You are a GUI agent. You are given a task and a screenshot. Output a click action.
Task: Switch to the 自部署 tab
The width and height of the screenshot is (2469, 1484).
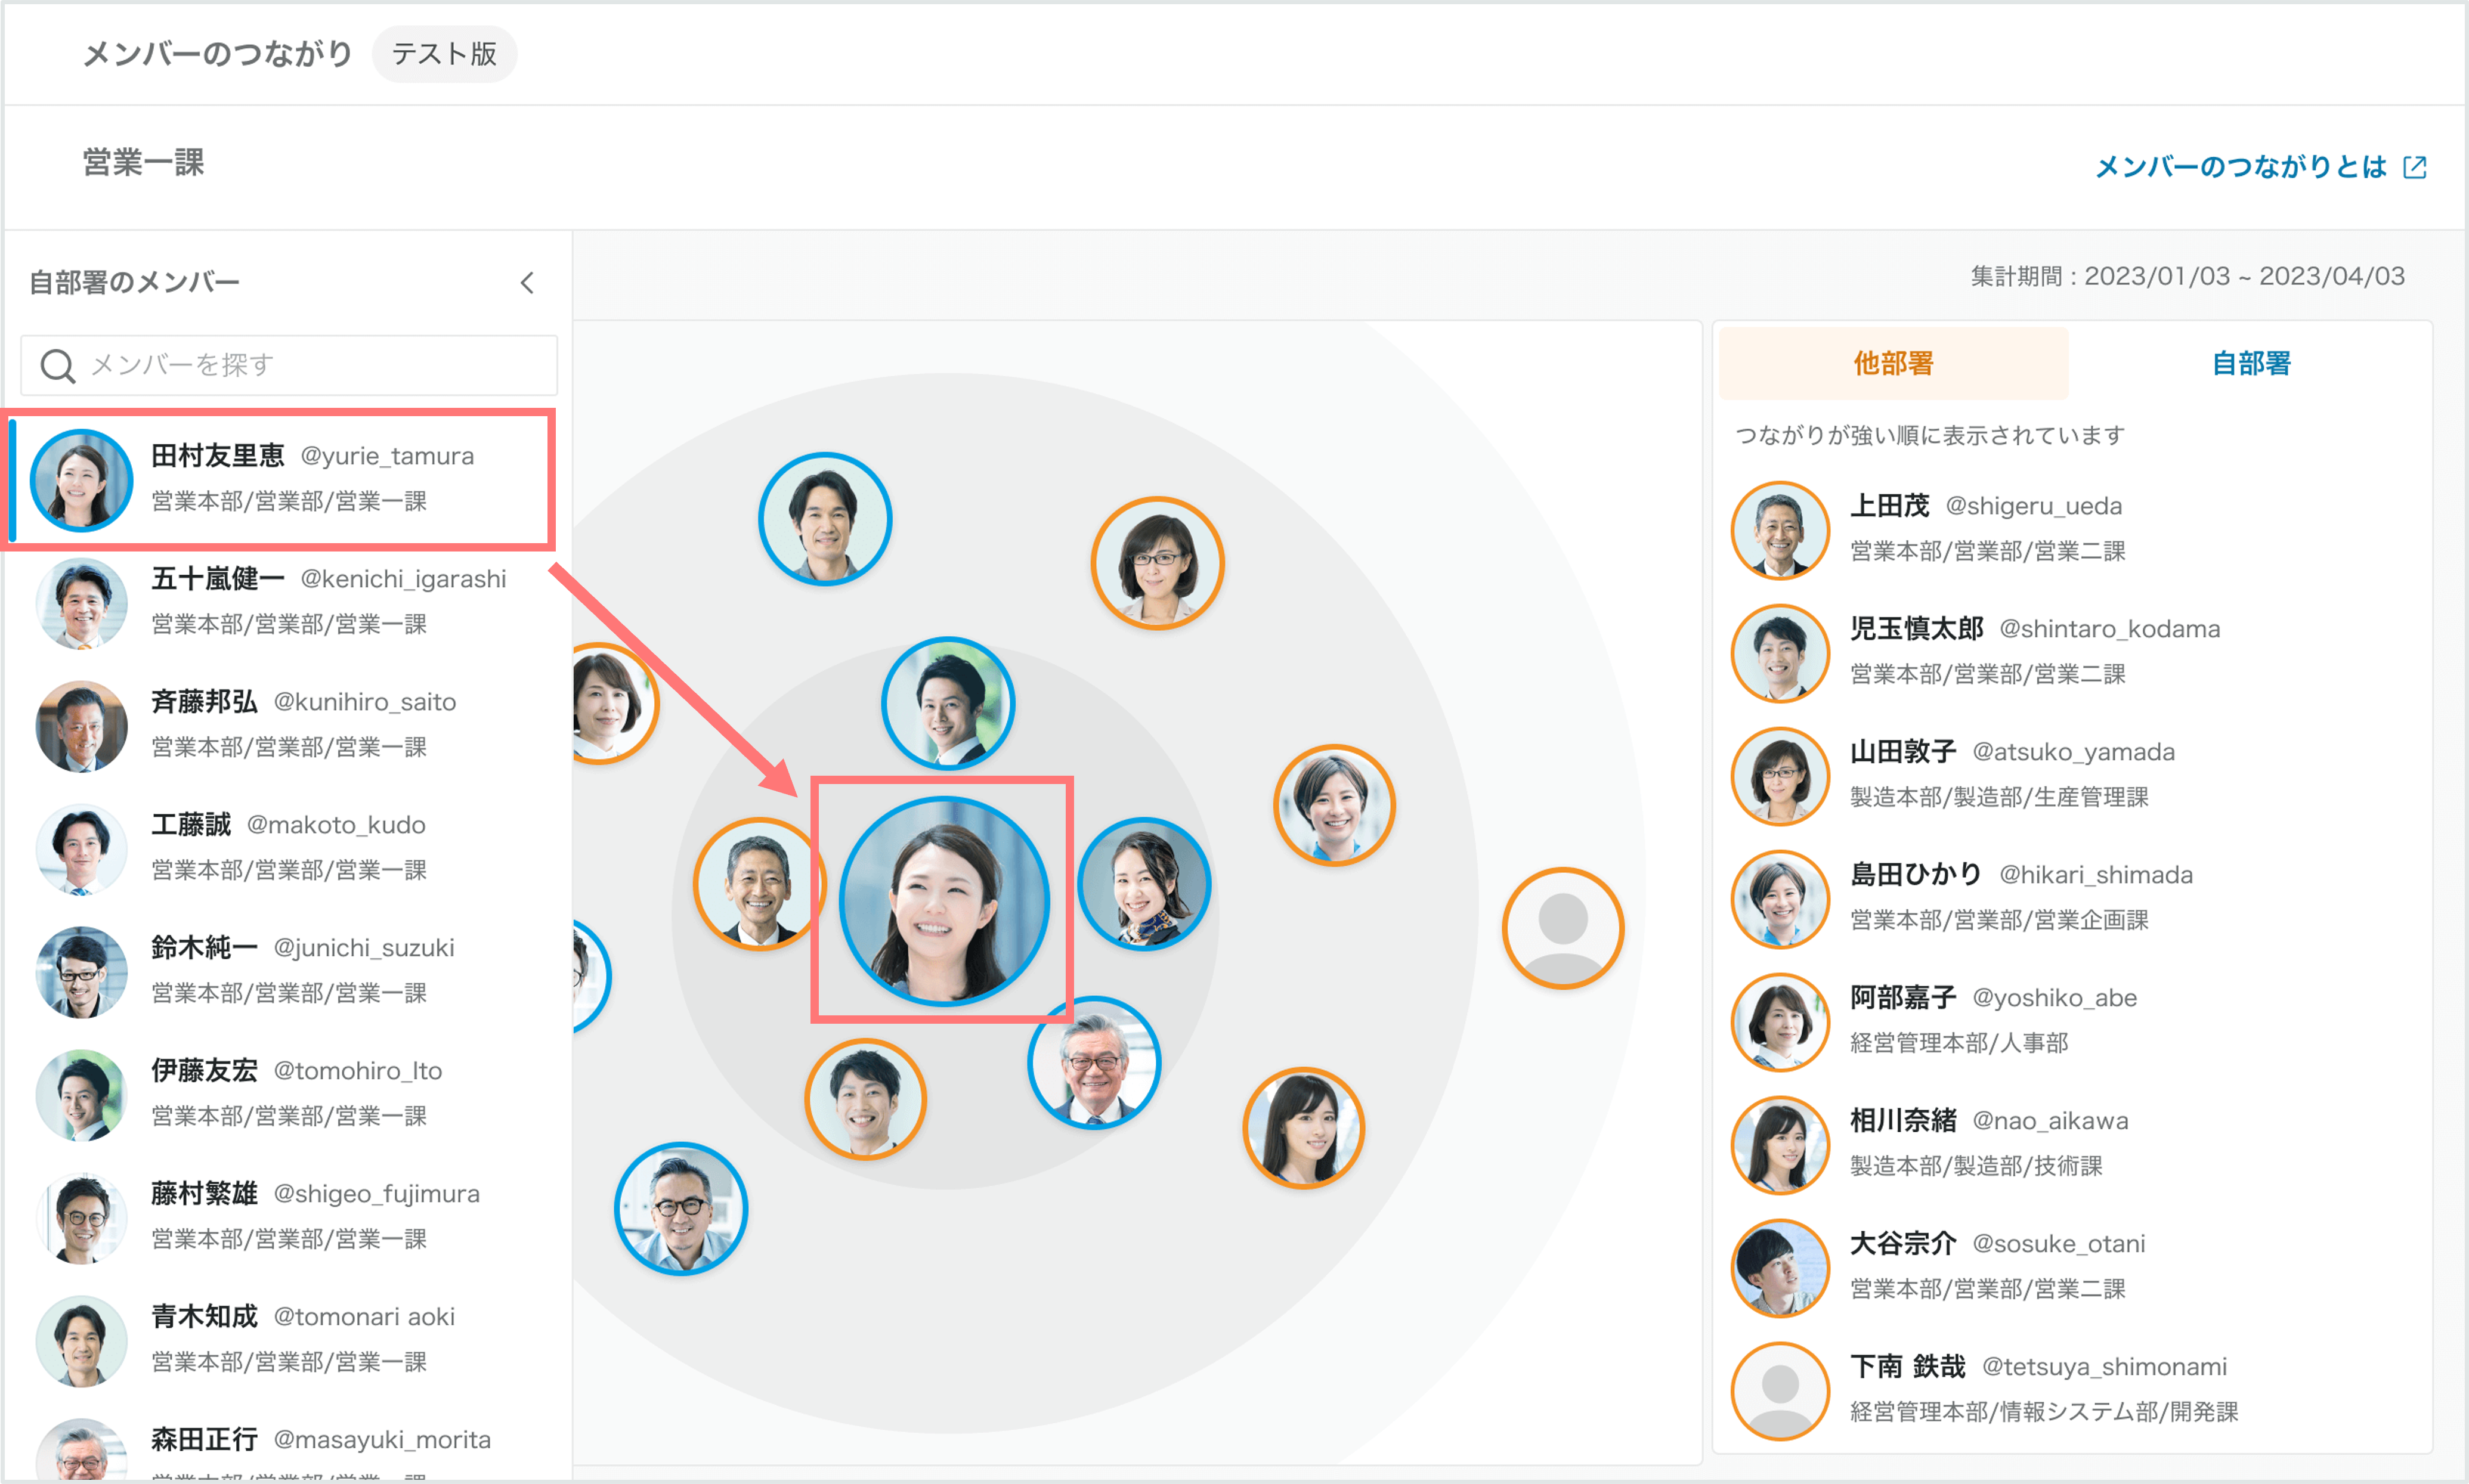[2251, 363]
